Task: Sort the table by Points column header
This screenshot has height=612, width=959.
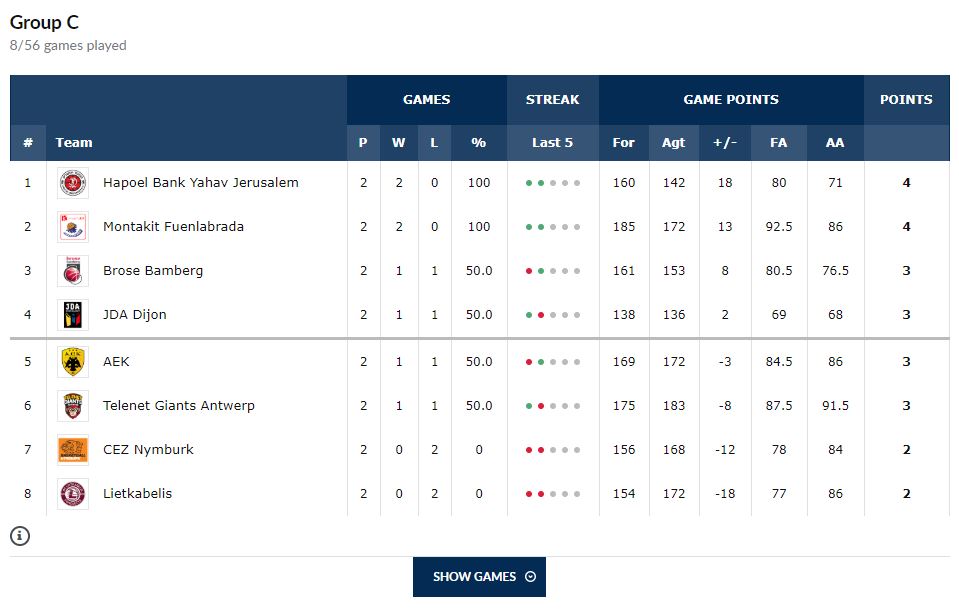Action: tap(906, 100)
